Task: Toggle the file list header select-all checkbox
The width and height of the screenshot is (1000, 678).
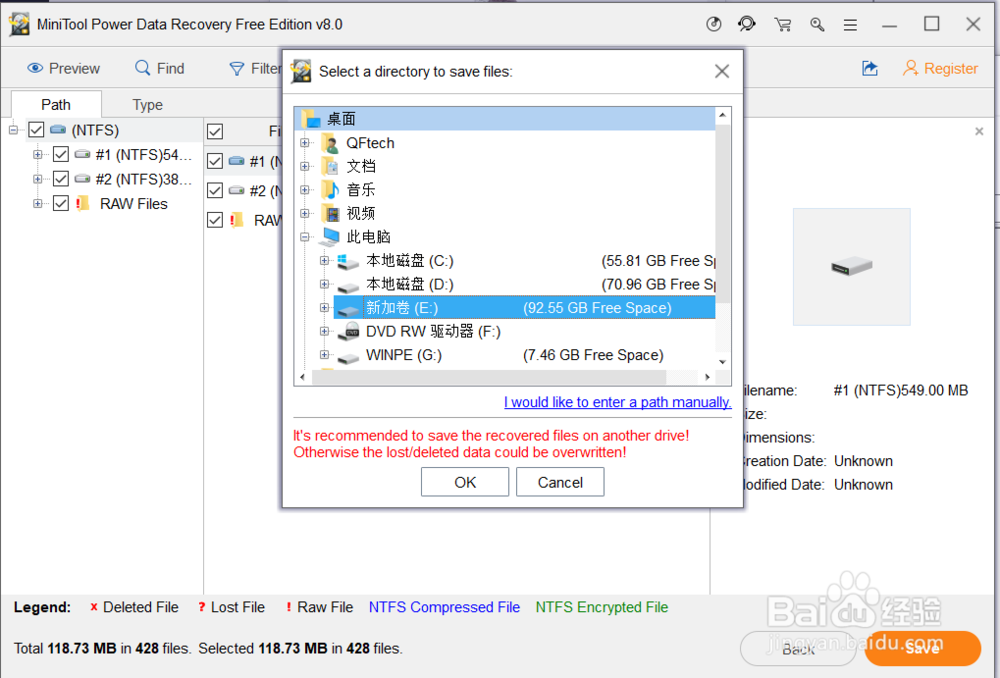Action: click(215, 131)
